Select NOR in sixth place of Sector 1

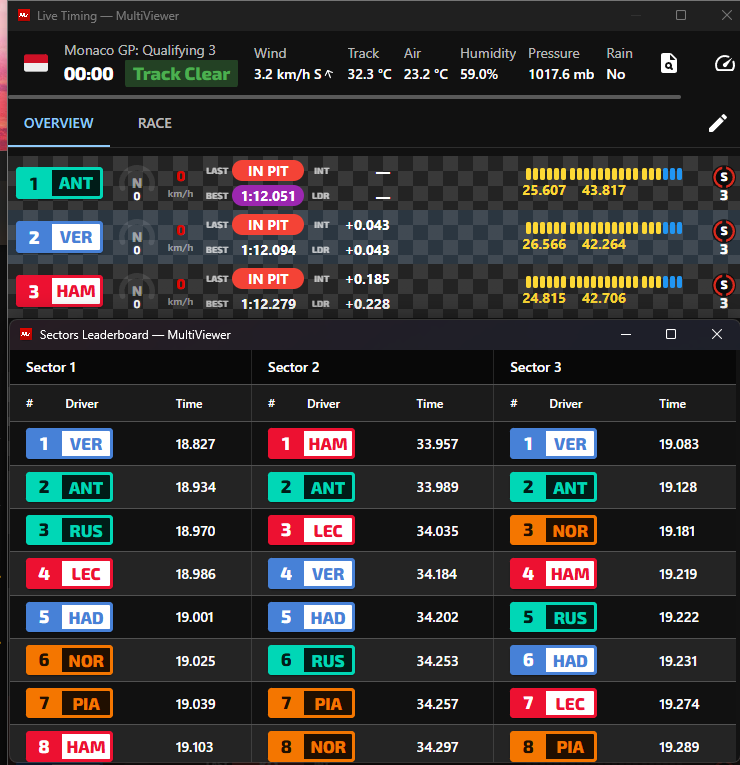pos(69,661)
